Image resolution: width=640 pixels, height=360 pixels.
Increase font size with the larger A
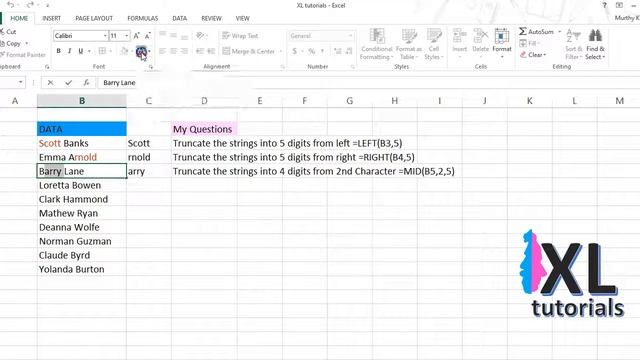[x=137, y=36]
